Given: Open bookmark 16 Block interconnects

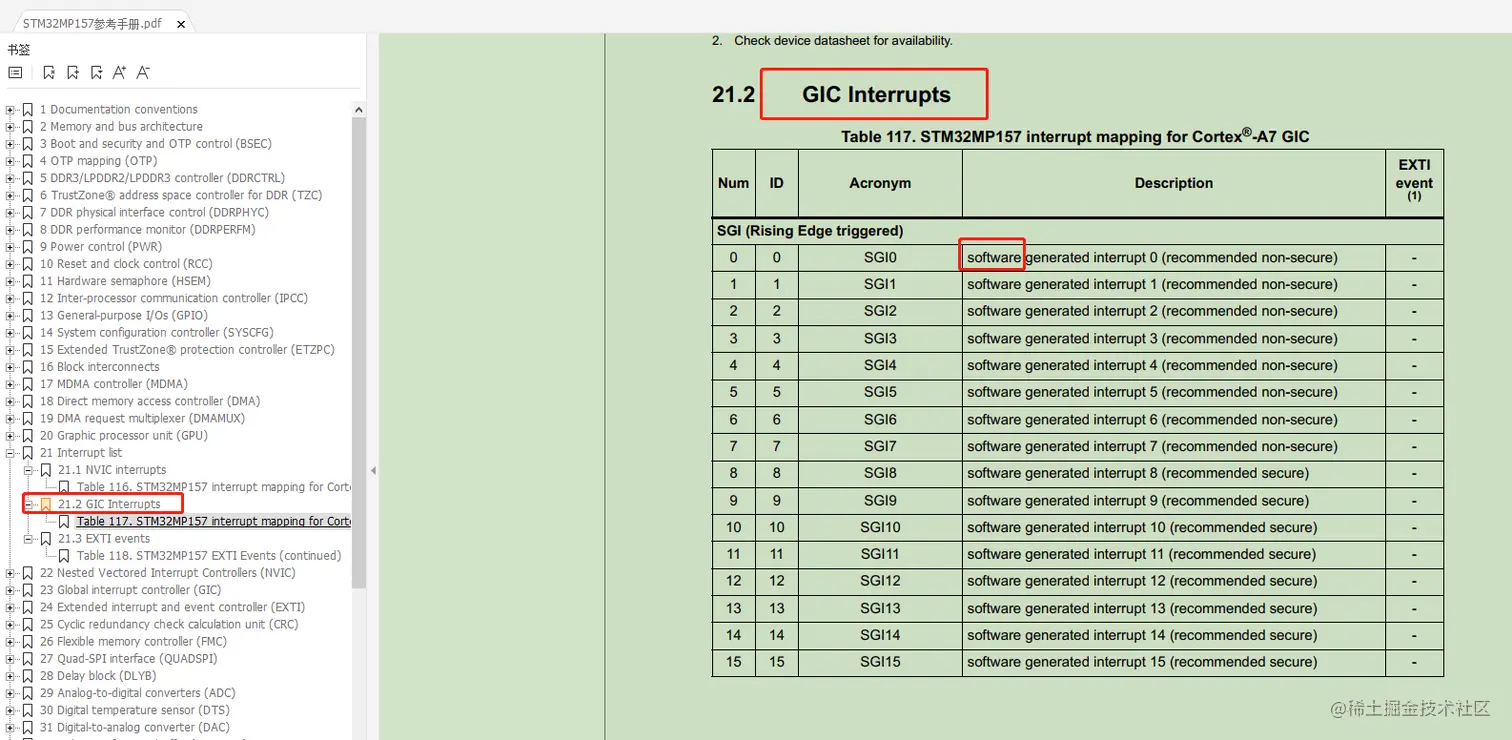Looking at the screenshot, I should click(99, 367).
